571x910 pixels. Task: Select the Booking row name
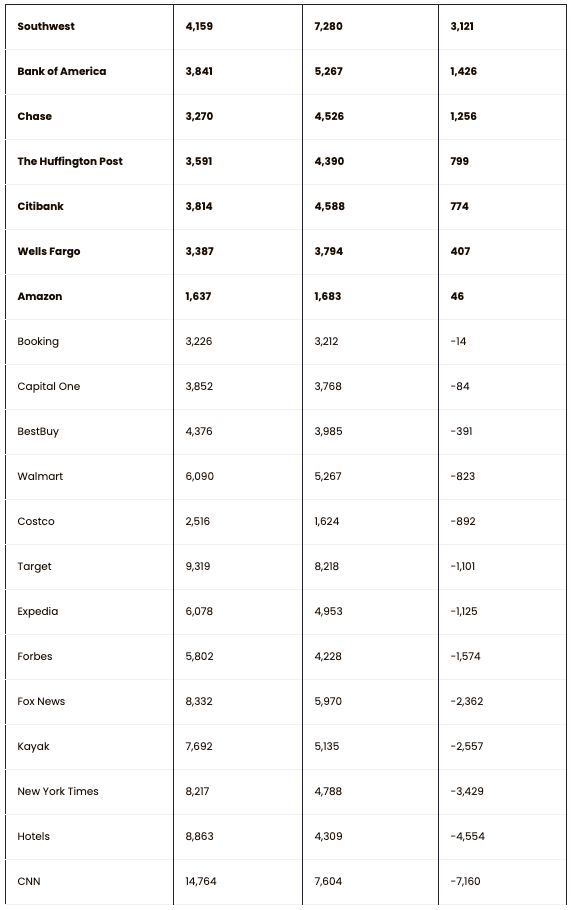click(38, 341)
